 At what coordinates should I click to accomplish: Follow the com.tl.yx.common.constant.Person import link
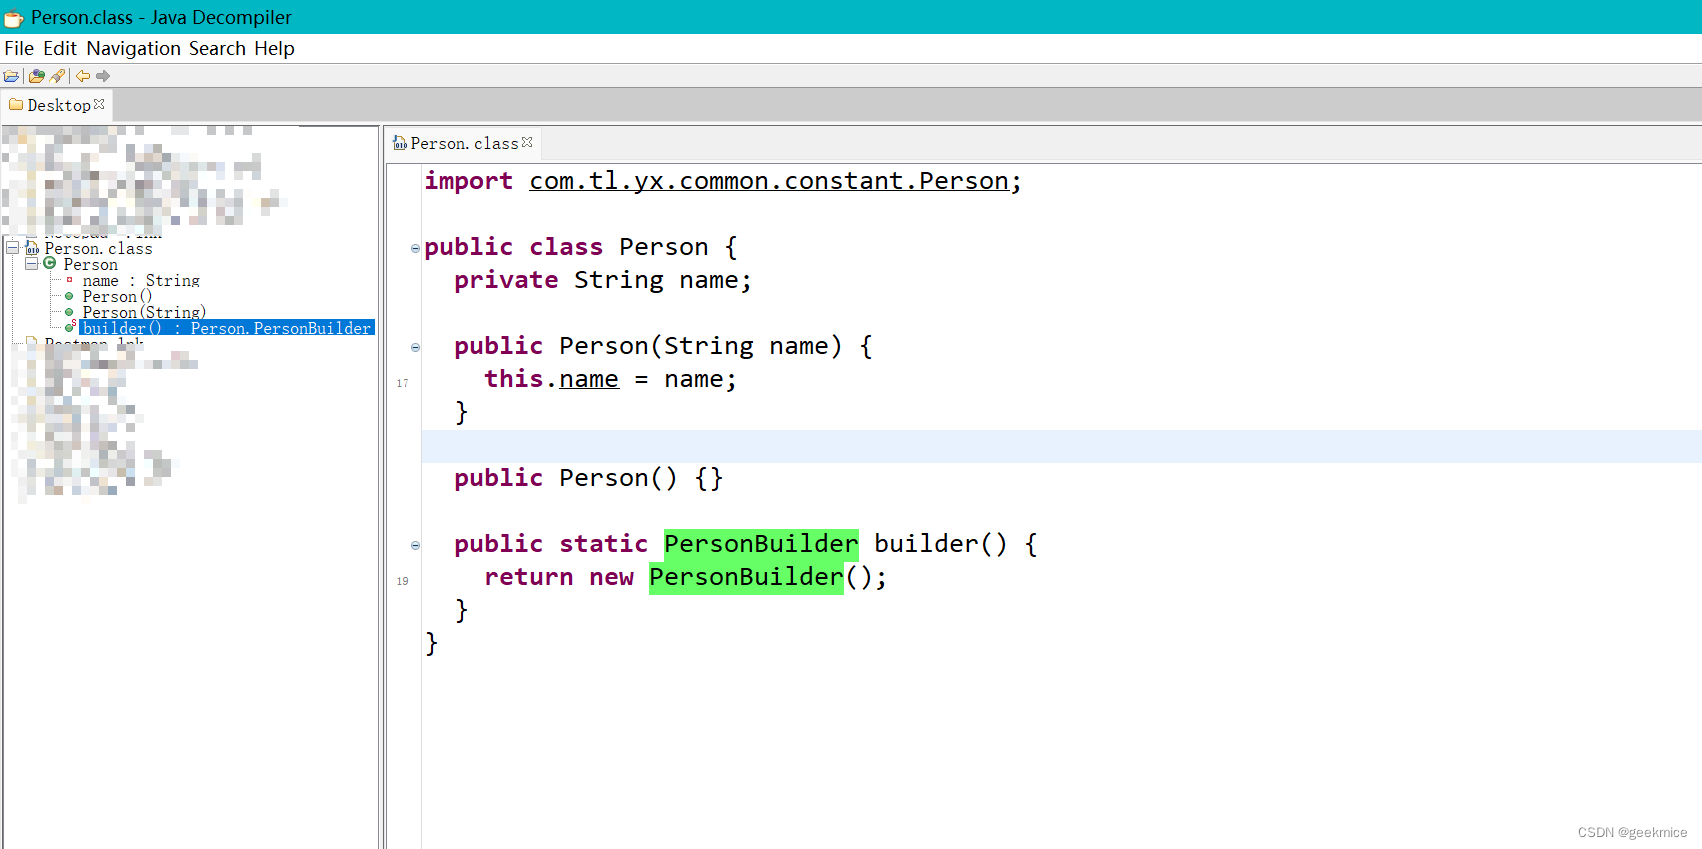pyautogui.click(x=768, y=181)
